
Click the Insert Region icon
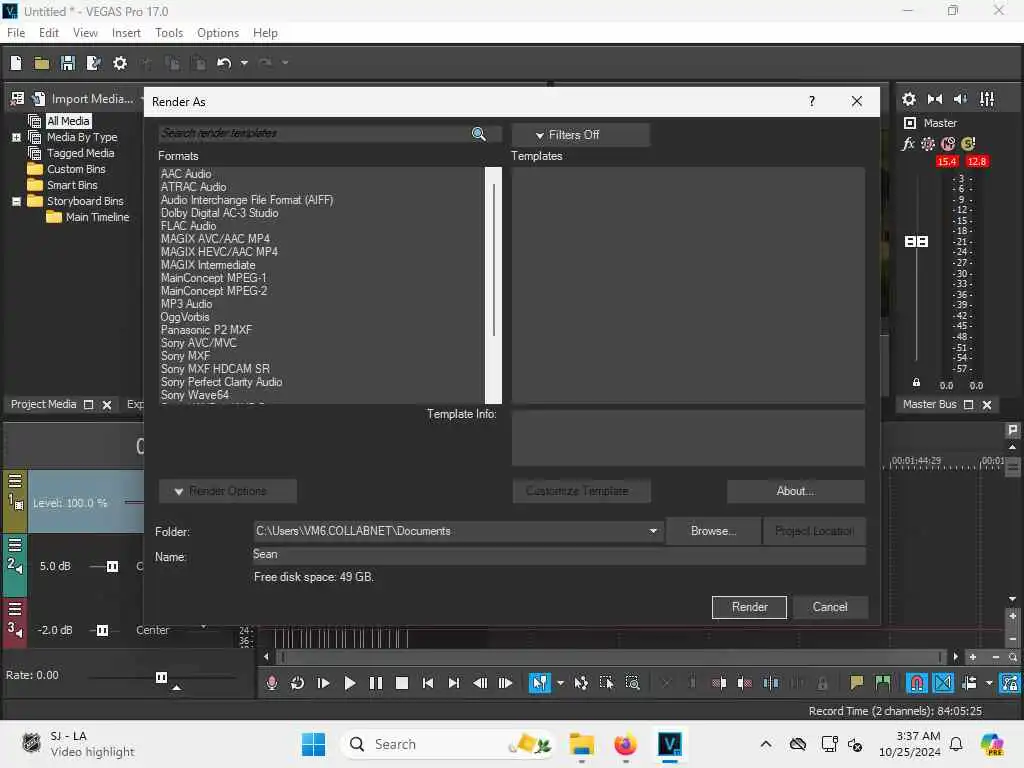pyautogui.click(x=883, y=683)
